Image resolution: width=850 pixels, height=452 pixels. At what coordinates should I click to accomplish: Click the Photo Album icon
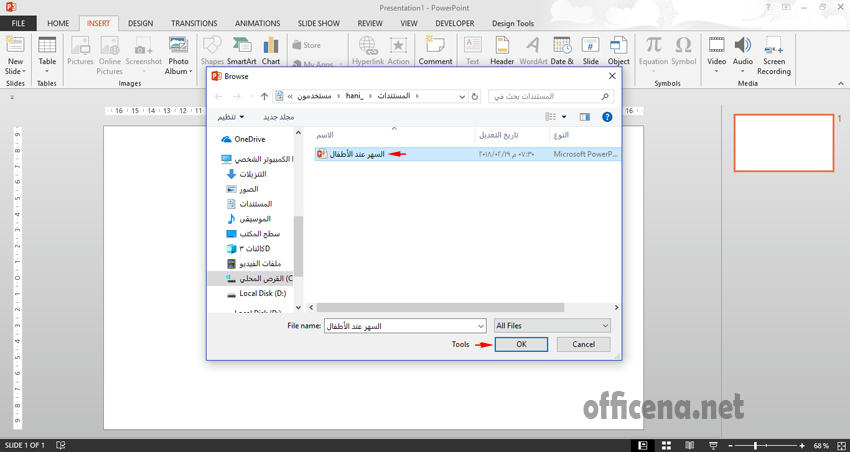coord(178,46)
